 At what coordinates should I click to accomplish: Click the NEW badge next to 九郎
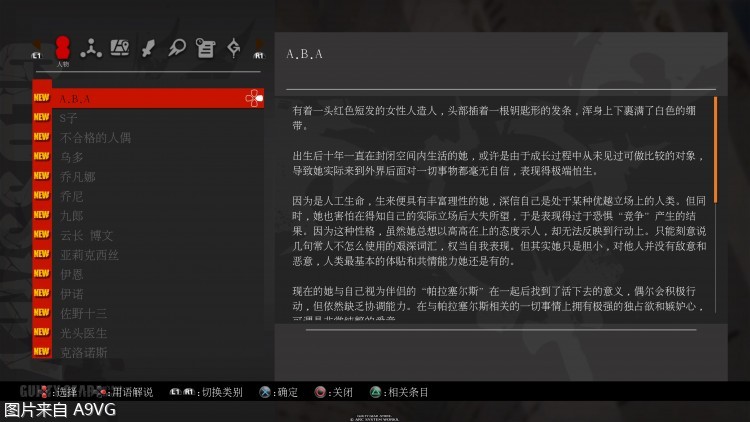click(x=42, y=215)
